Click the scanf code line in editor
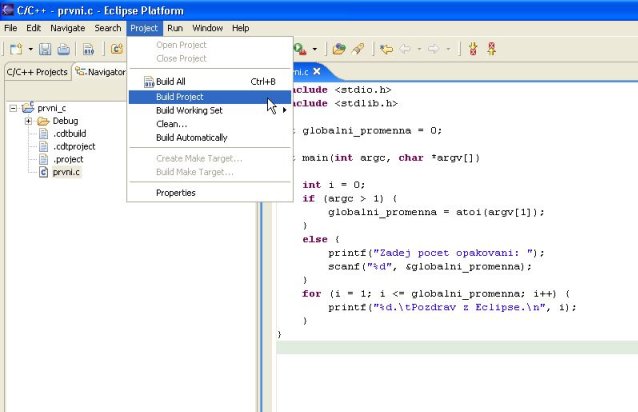This screenshot has width=638, height=412. [x=430, y=266]
